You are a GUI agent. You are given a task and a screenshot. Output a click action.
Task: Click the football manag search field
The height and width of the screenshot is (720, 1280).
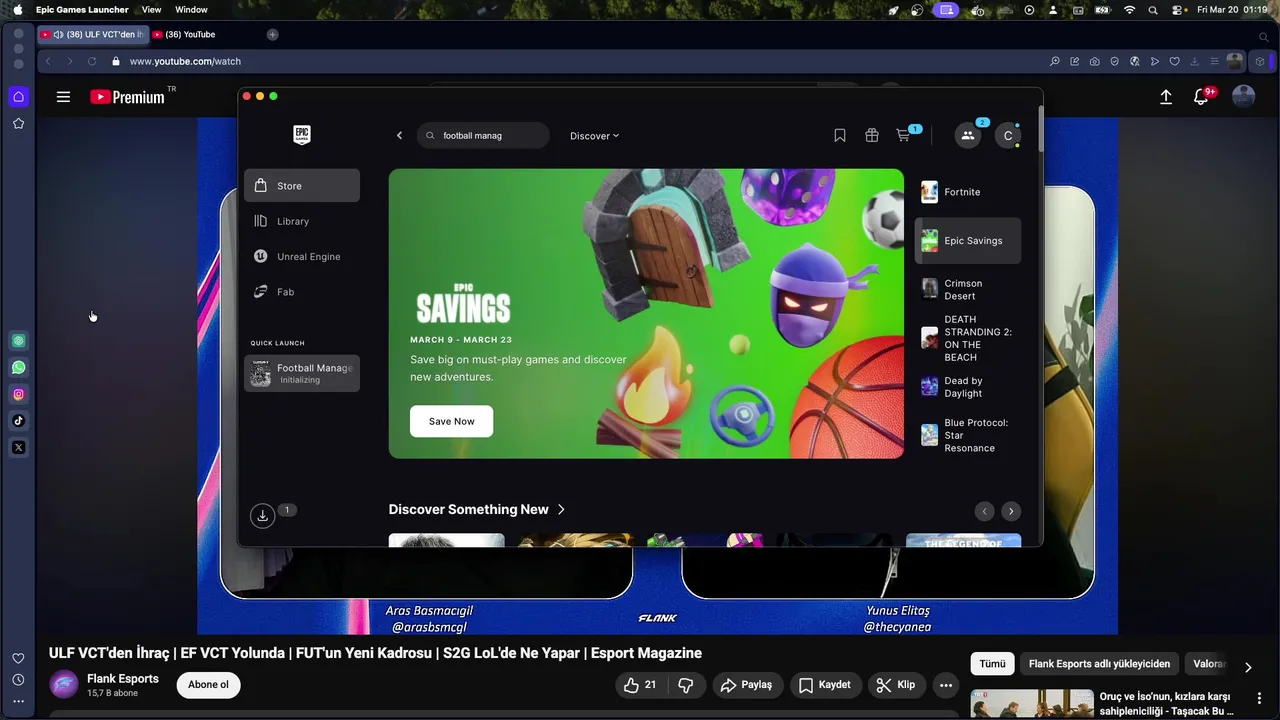483,136
